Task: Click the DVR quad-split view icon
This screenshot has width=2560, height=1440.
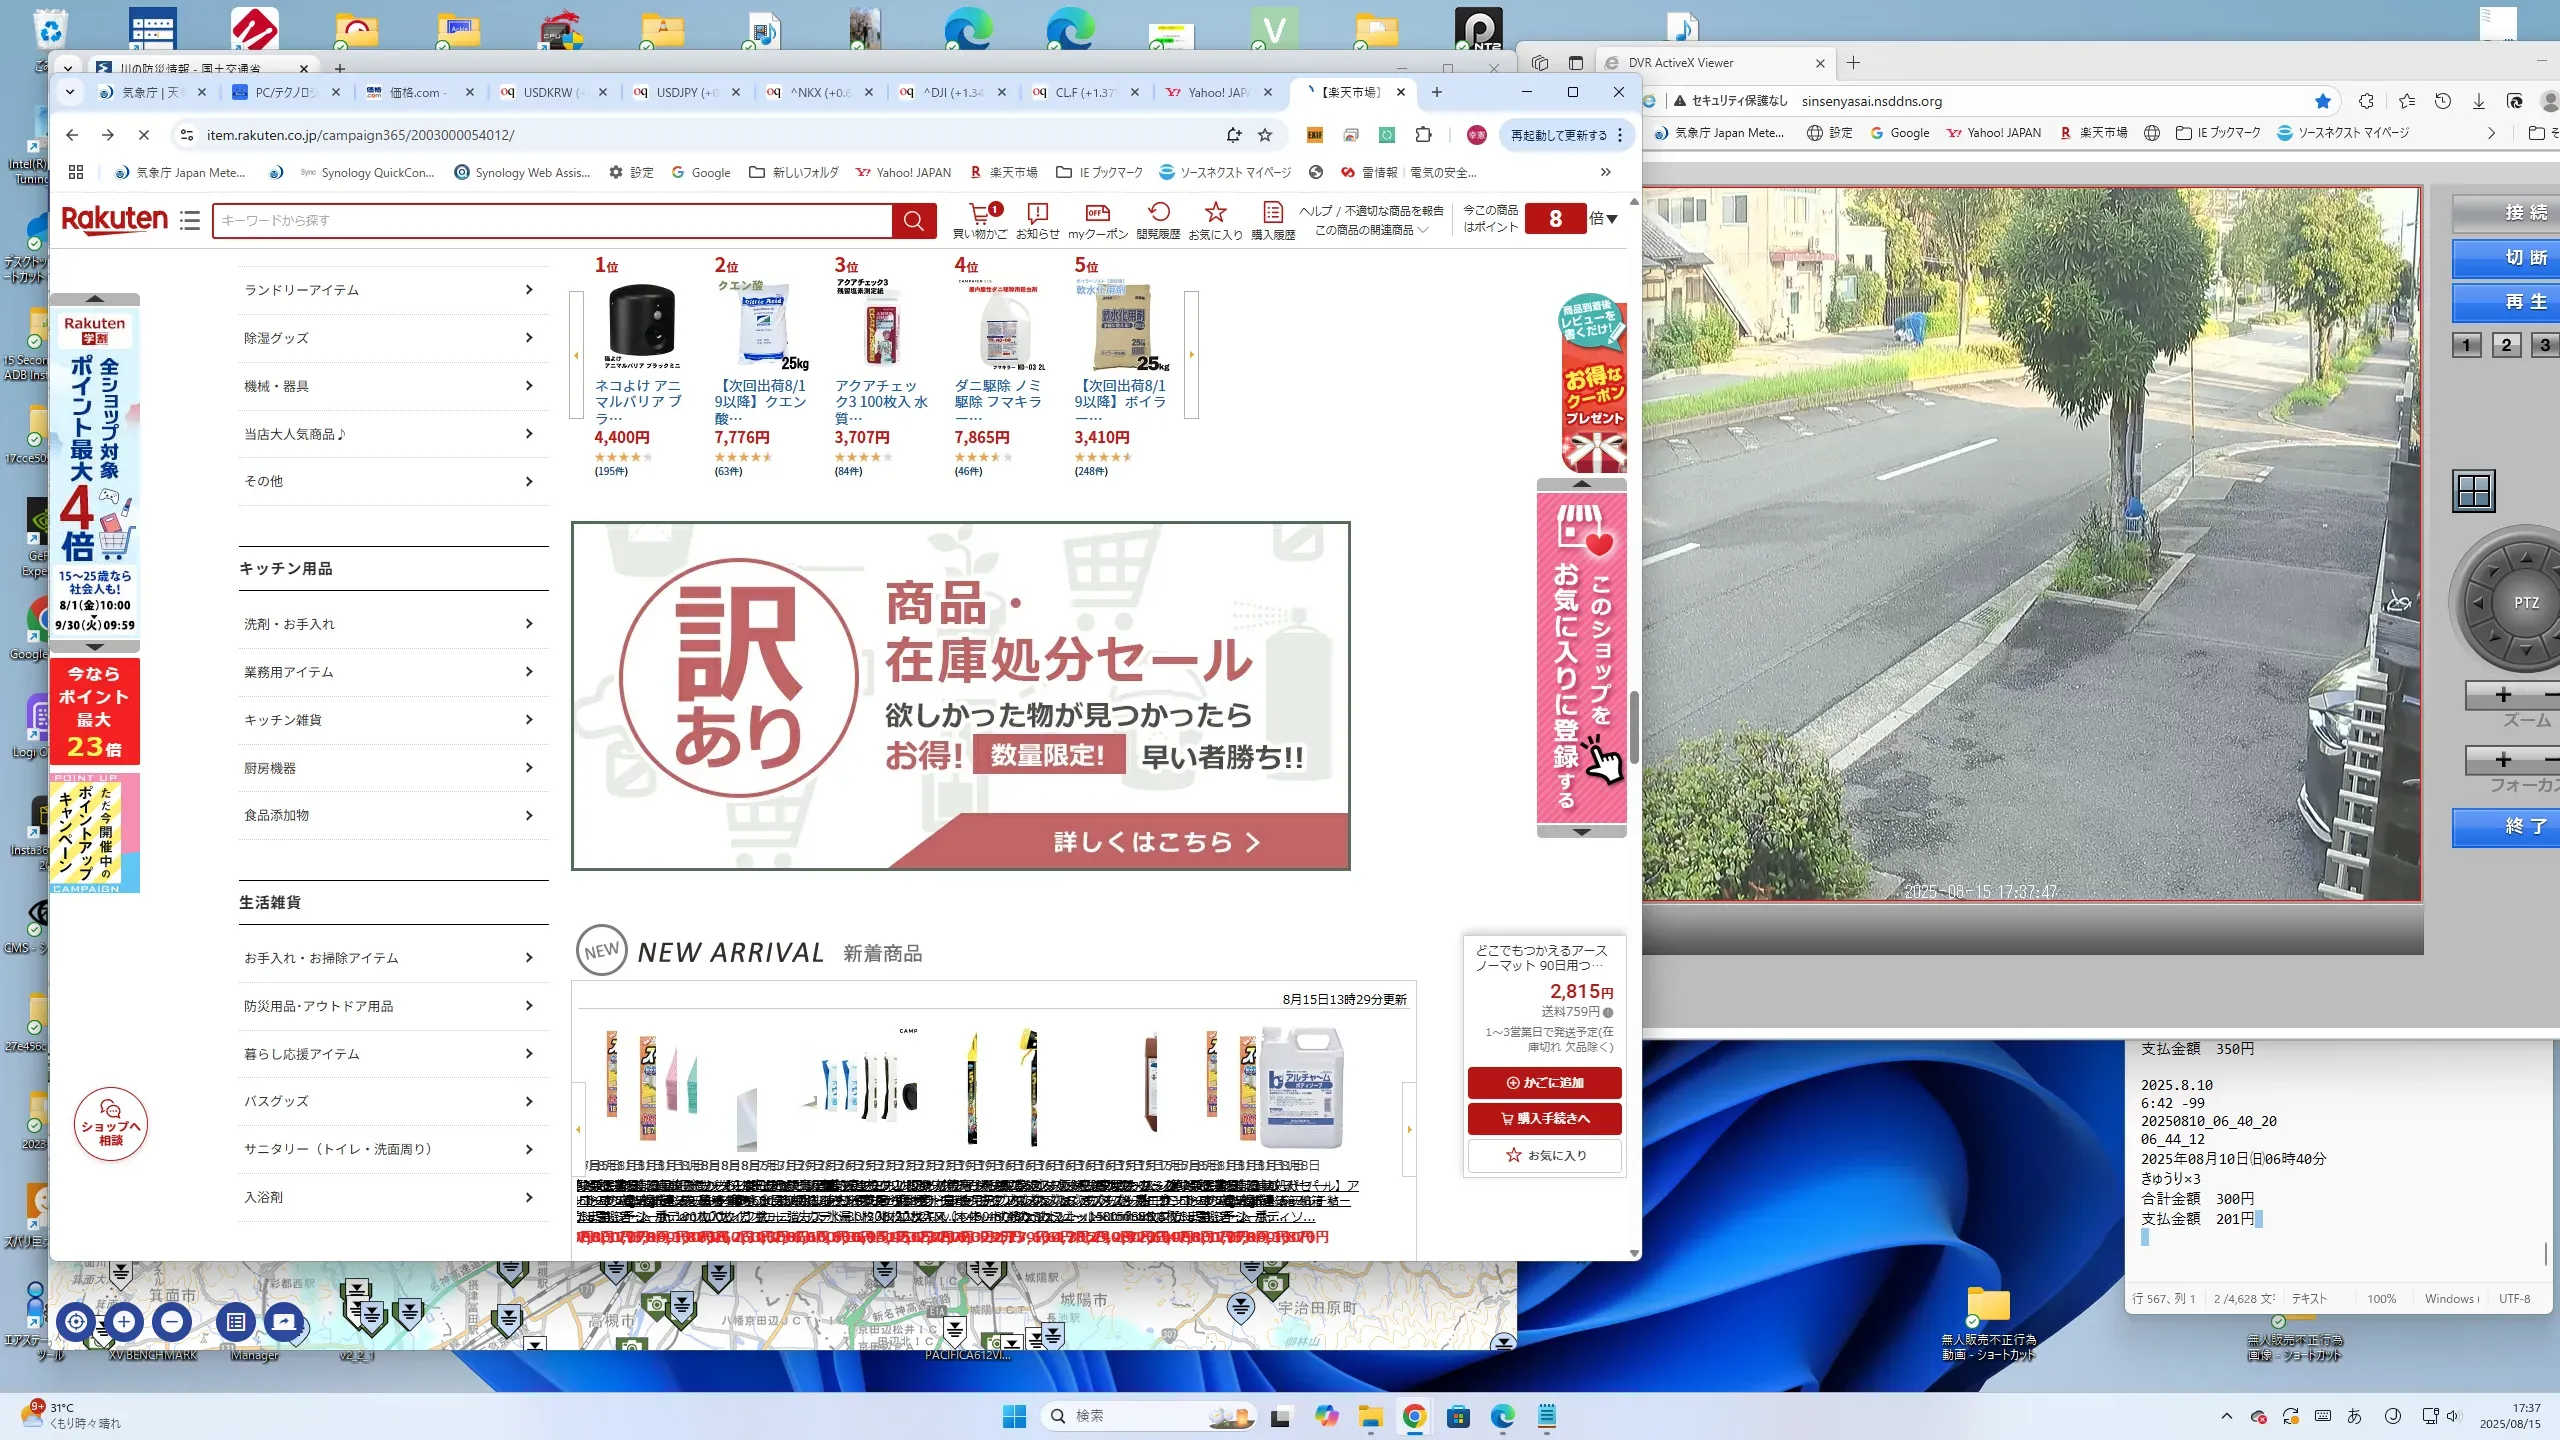Action: 2474,491
